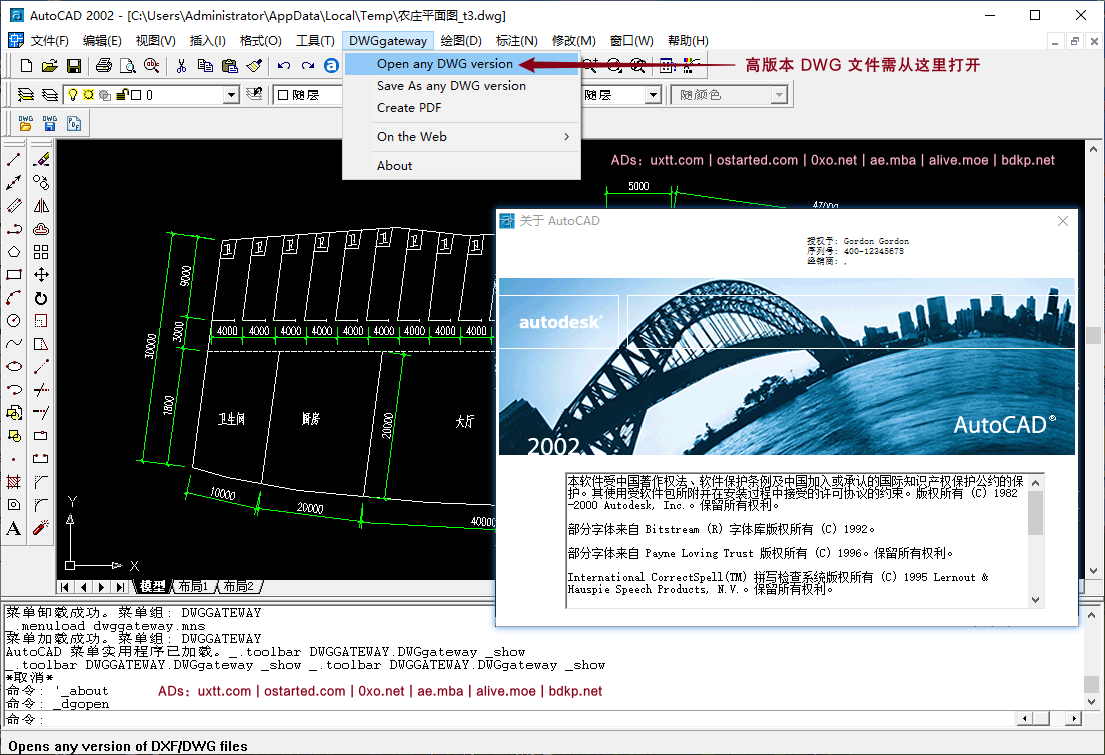Redo the last undone action
This screenshot has width=1105, height=755.
[x=308, y=66]
